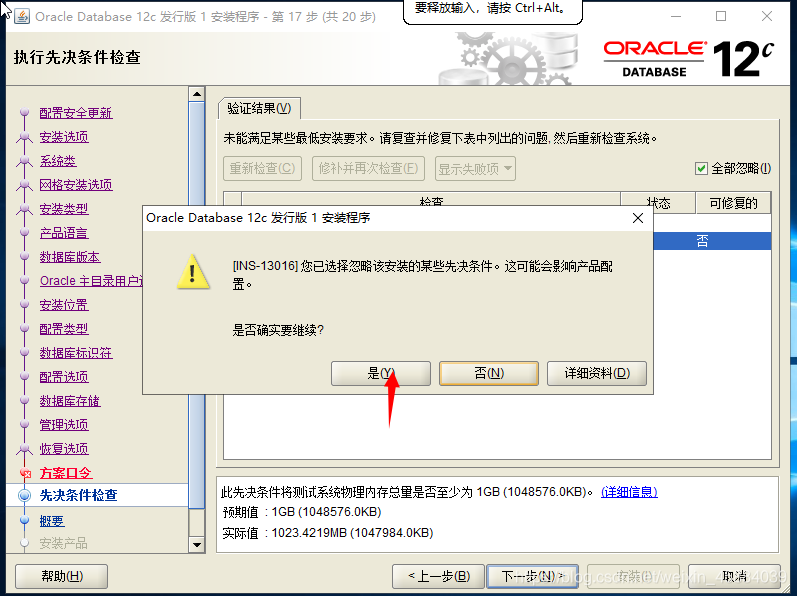Click step bullet beside 数据库标识符
Screen dimensions: 797x596
[x=24, y=352]
